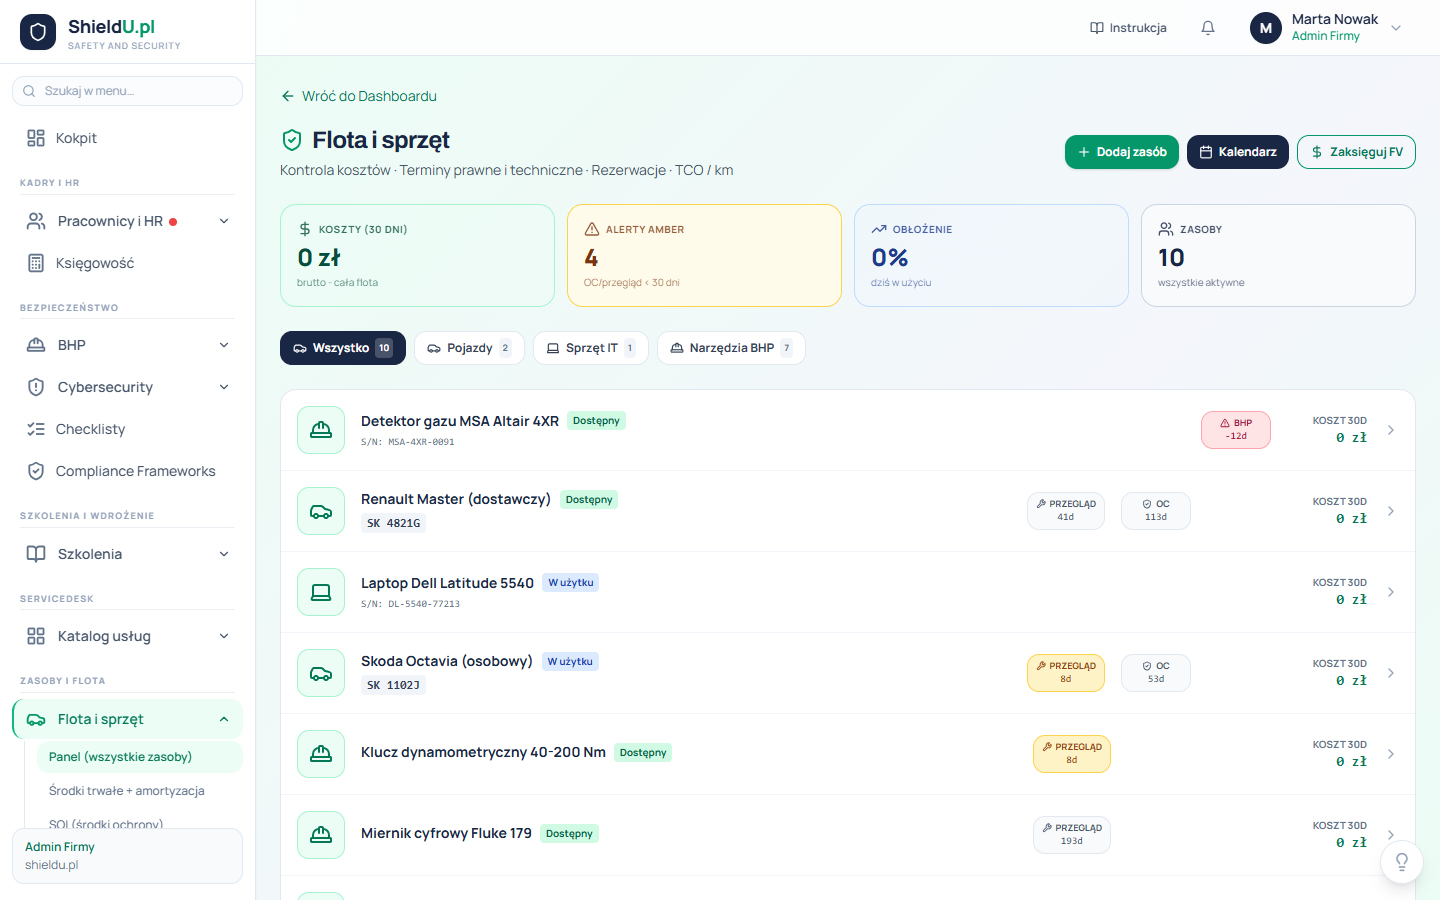1440x900 pixels.
Task: Click the Admin Firmy shieldu.pl panel
Action: tap(127, 856)
